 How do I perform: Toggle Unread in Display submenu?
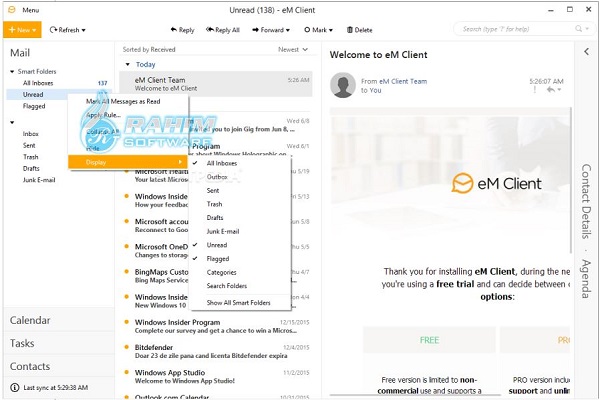(241, 245)
